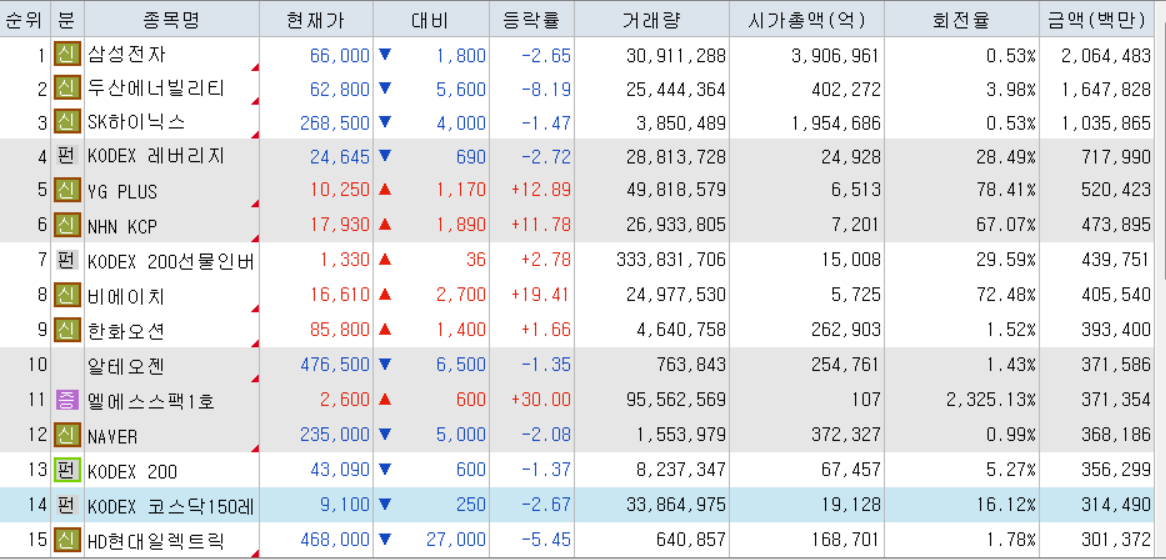Click the 66,000 price of 삼성전자
This screenshot has height=560, width=1166.
(x=339, y=56)
